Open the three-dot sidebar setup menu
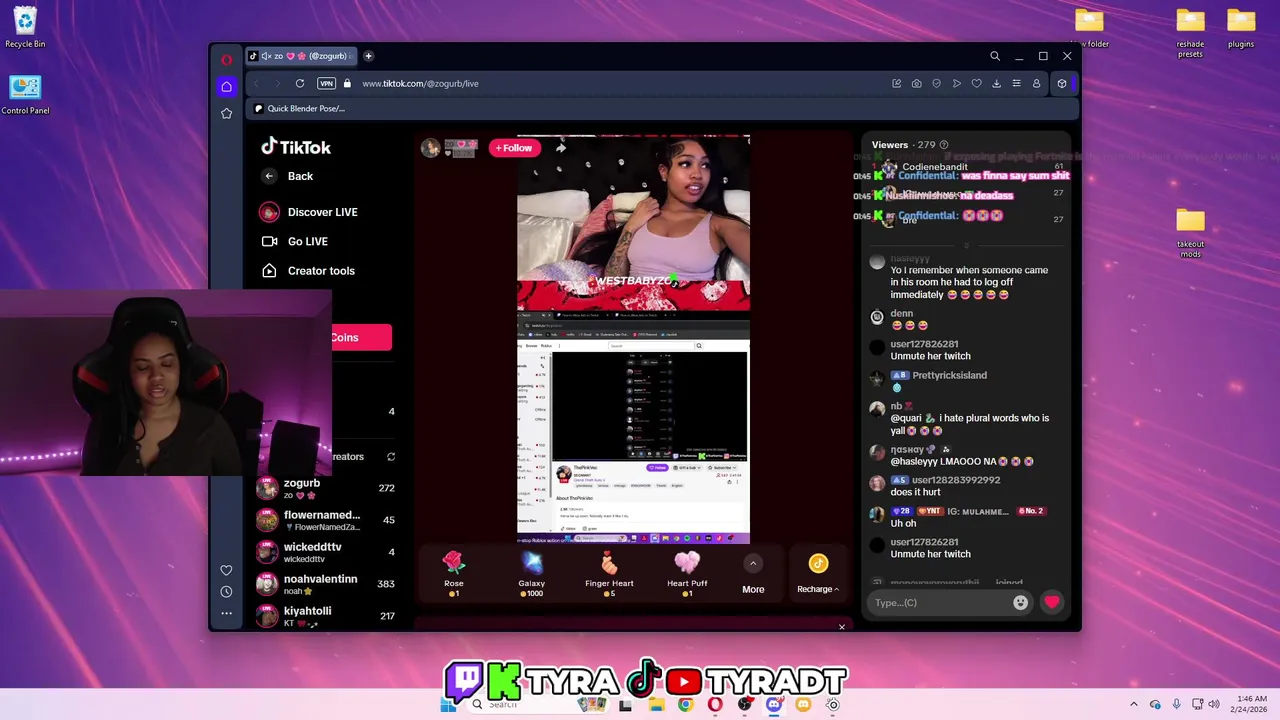Viewport: 1280px width, 720px height. point(226,613)
